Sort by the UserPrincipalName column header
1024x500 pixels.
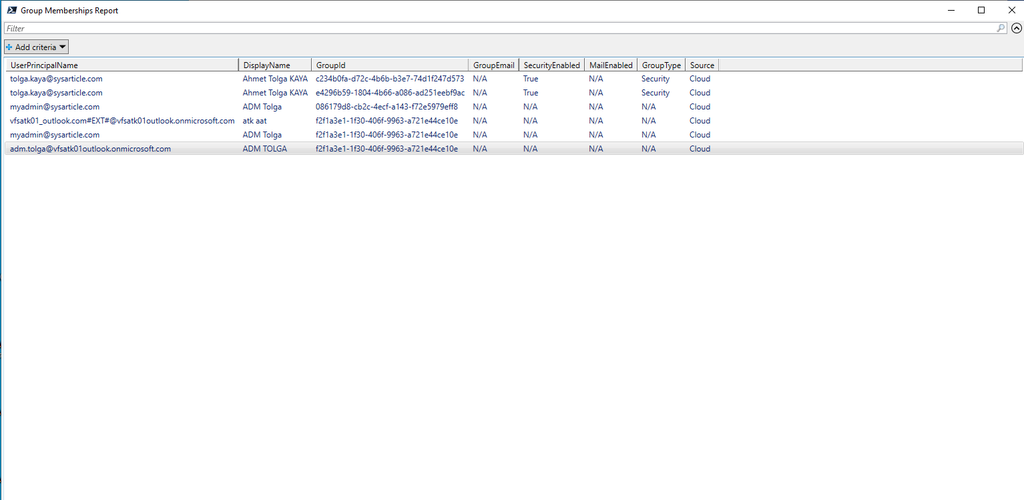point(122,65)
